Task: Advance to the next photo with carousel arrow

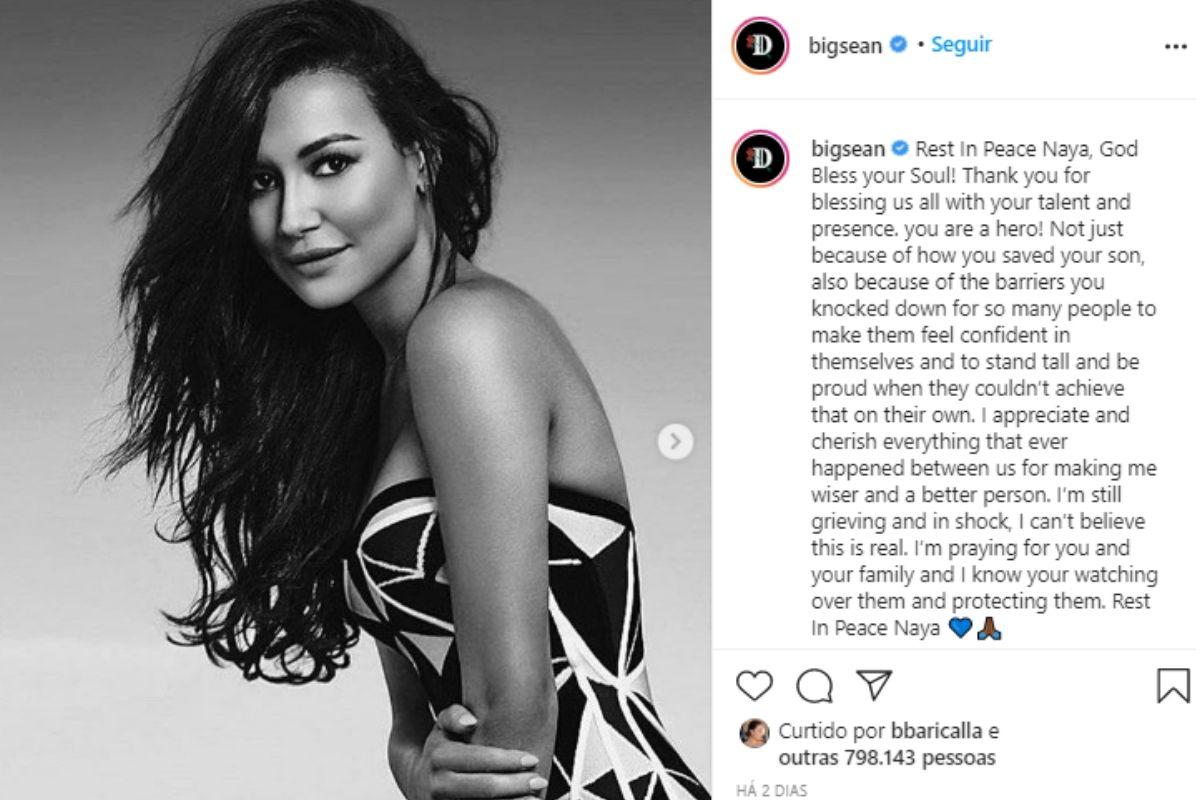Action: (675, 440)
